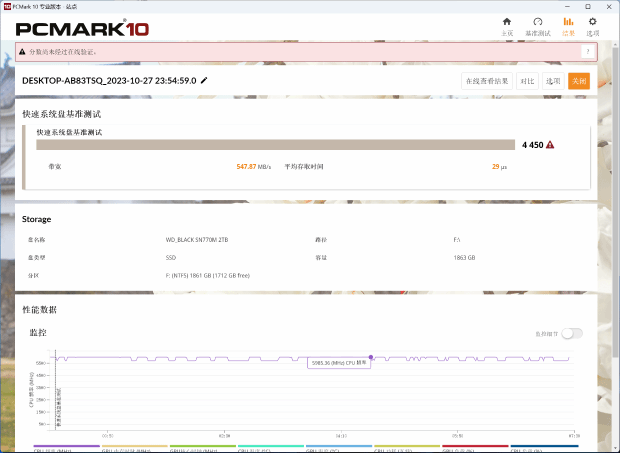Click the dark blue legend color bar
620x453 pixels.
pyautogui.click(x=544, y=446)
